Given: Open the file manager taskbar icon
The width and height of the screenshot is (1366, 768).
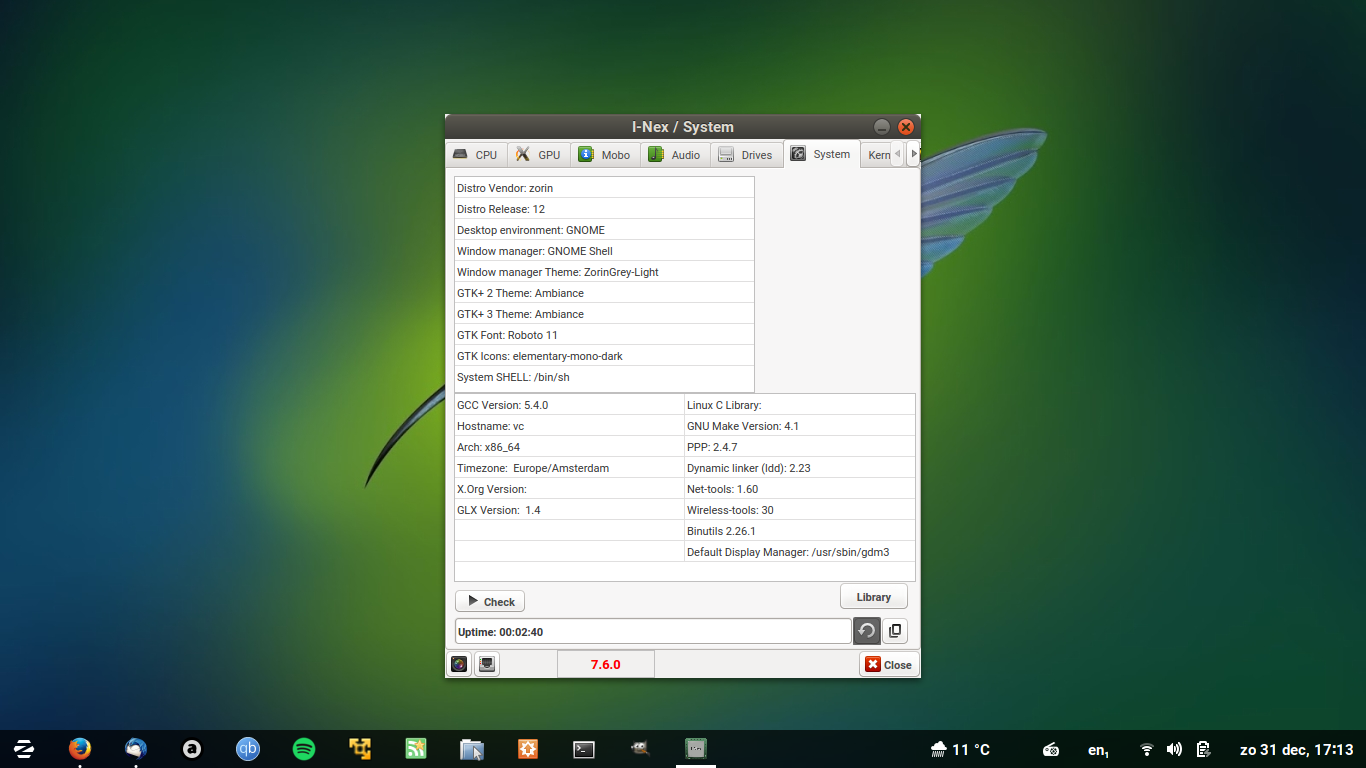Looking at the screenshot, I should pos(472,749).
